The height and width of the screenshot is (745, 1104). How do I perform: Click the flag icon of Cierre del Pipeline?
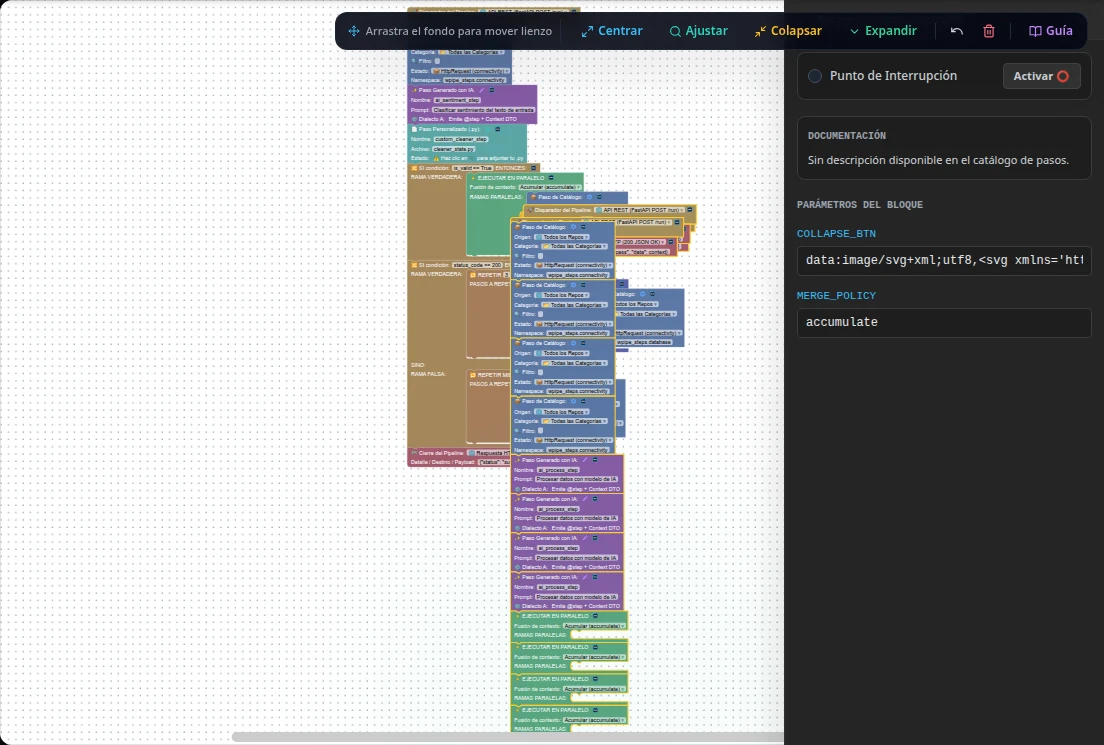(x=414, y=453)
